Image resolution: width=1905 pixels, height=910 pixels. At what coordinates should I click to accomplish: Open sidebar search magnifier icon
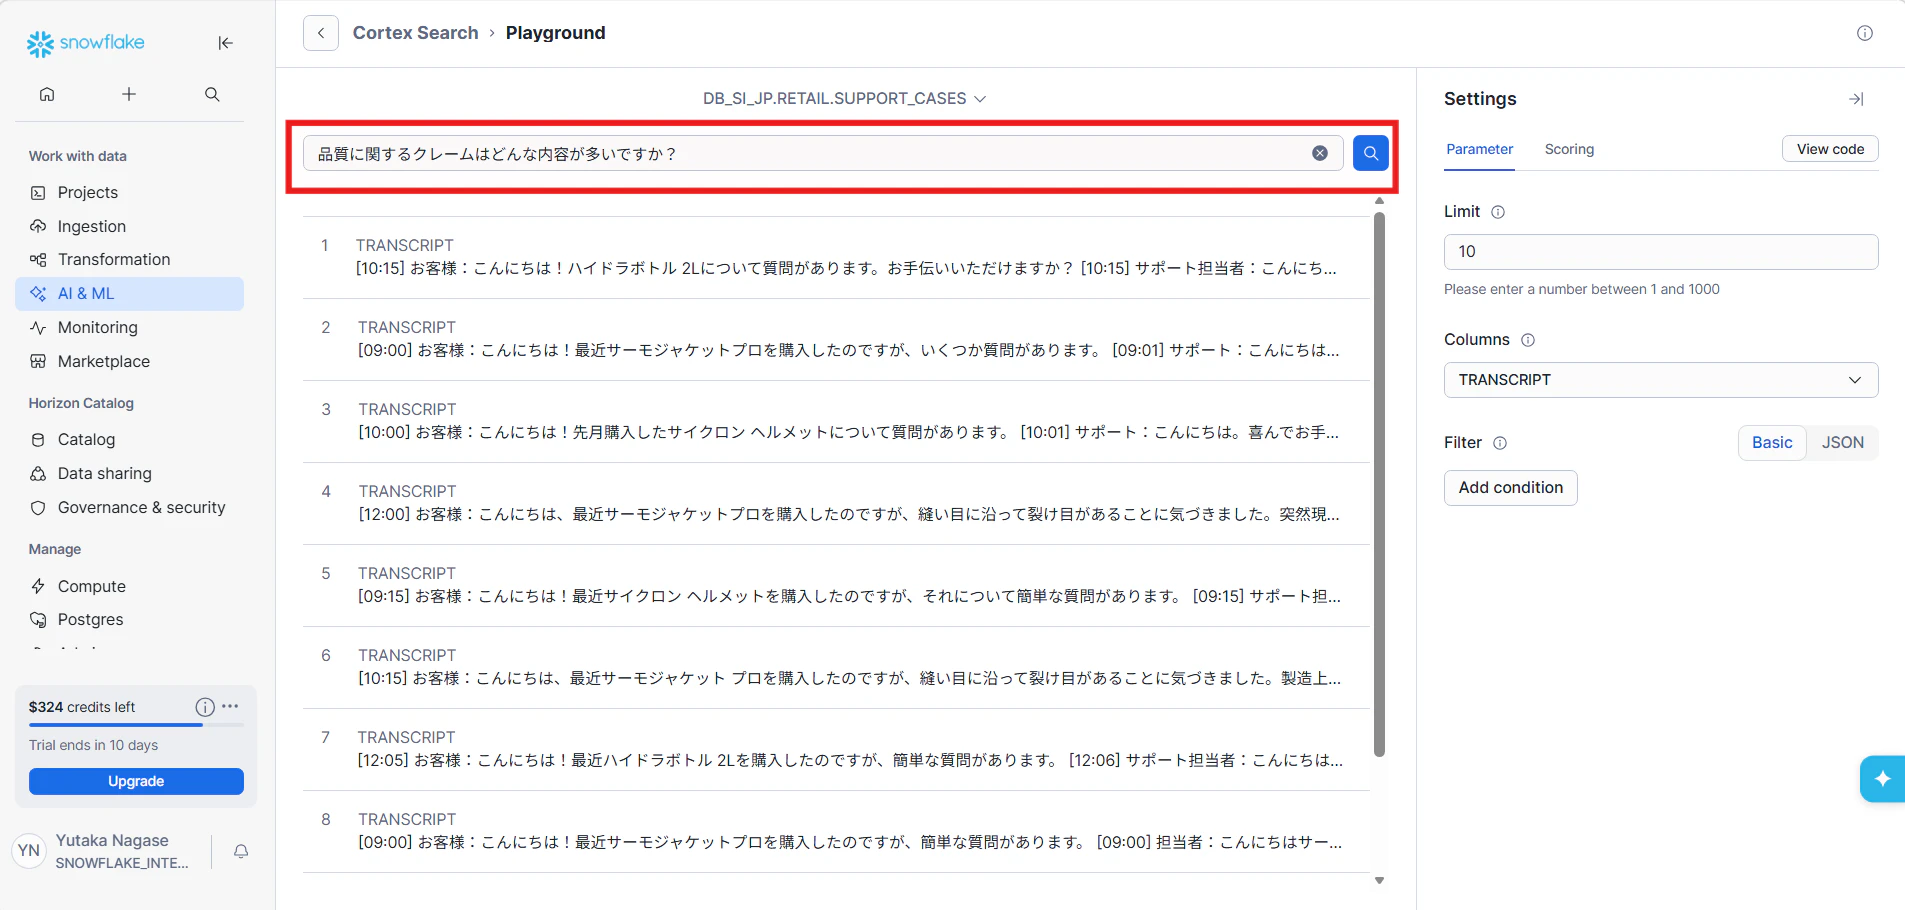click(212, 94)
